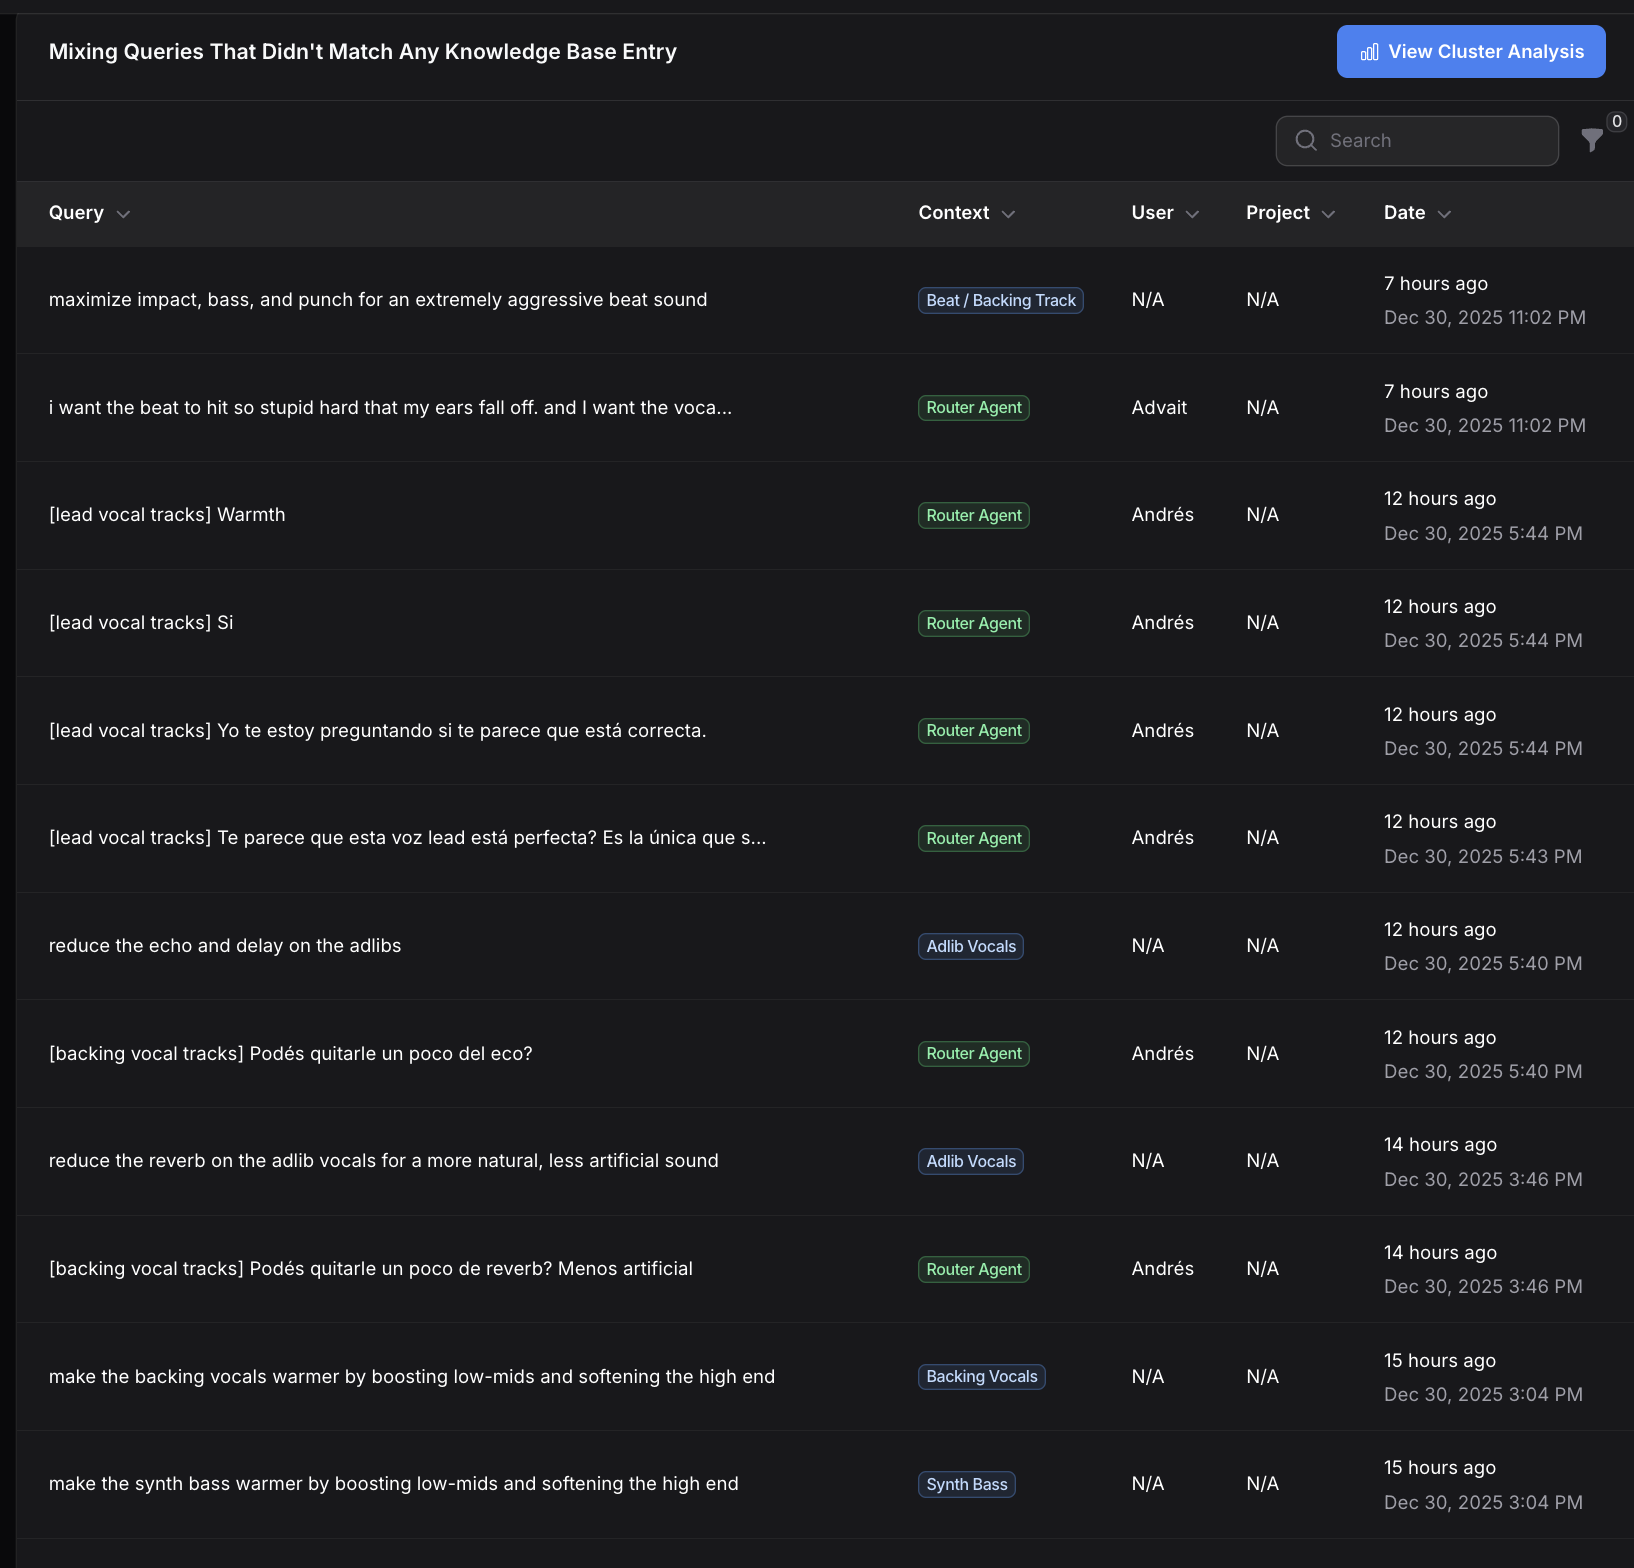1634x1568 pixels.
Task: Click the reduce reverb on adlib vocals row
Action: (384, 1161)
